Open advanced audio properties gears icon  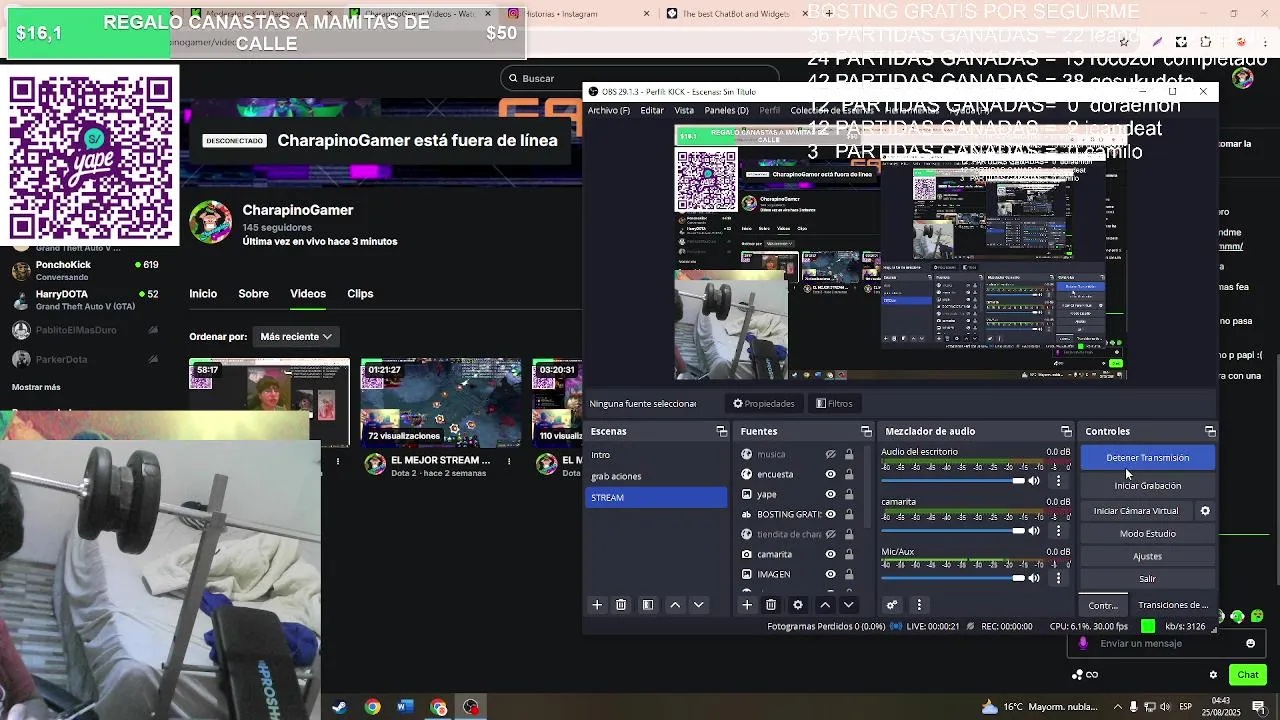892,605
